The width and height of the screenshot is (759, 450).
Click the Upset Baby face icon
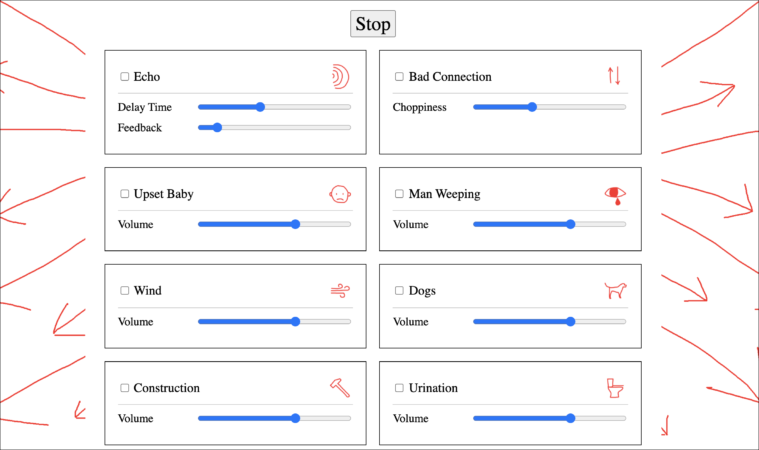pyautogui.click(x=340, y=194)
